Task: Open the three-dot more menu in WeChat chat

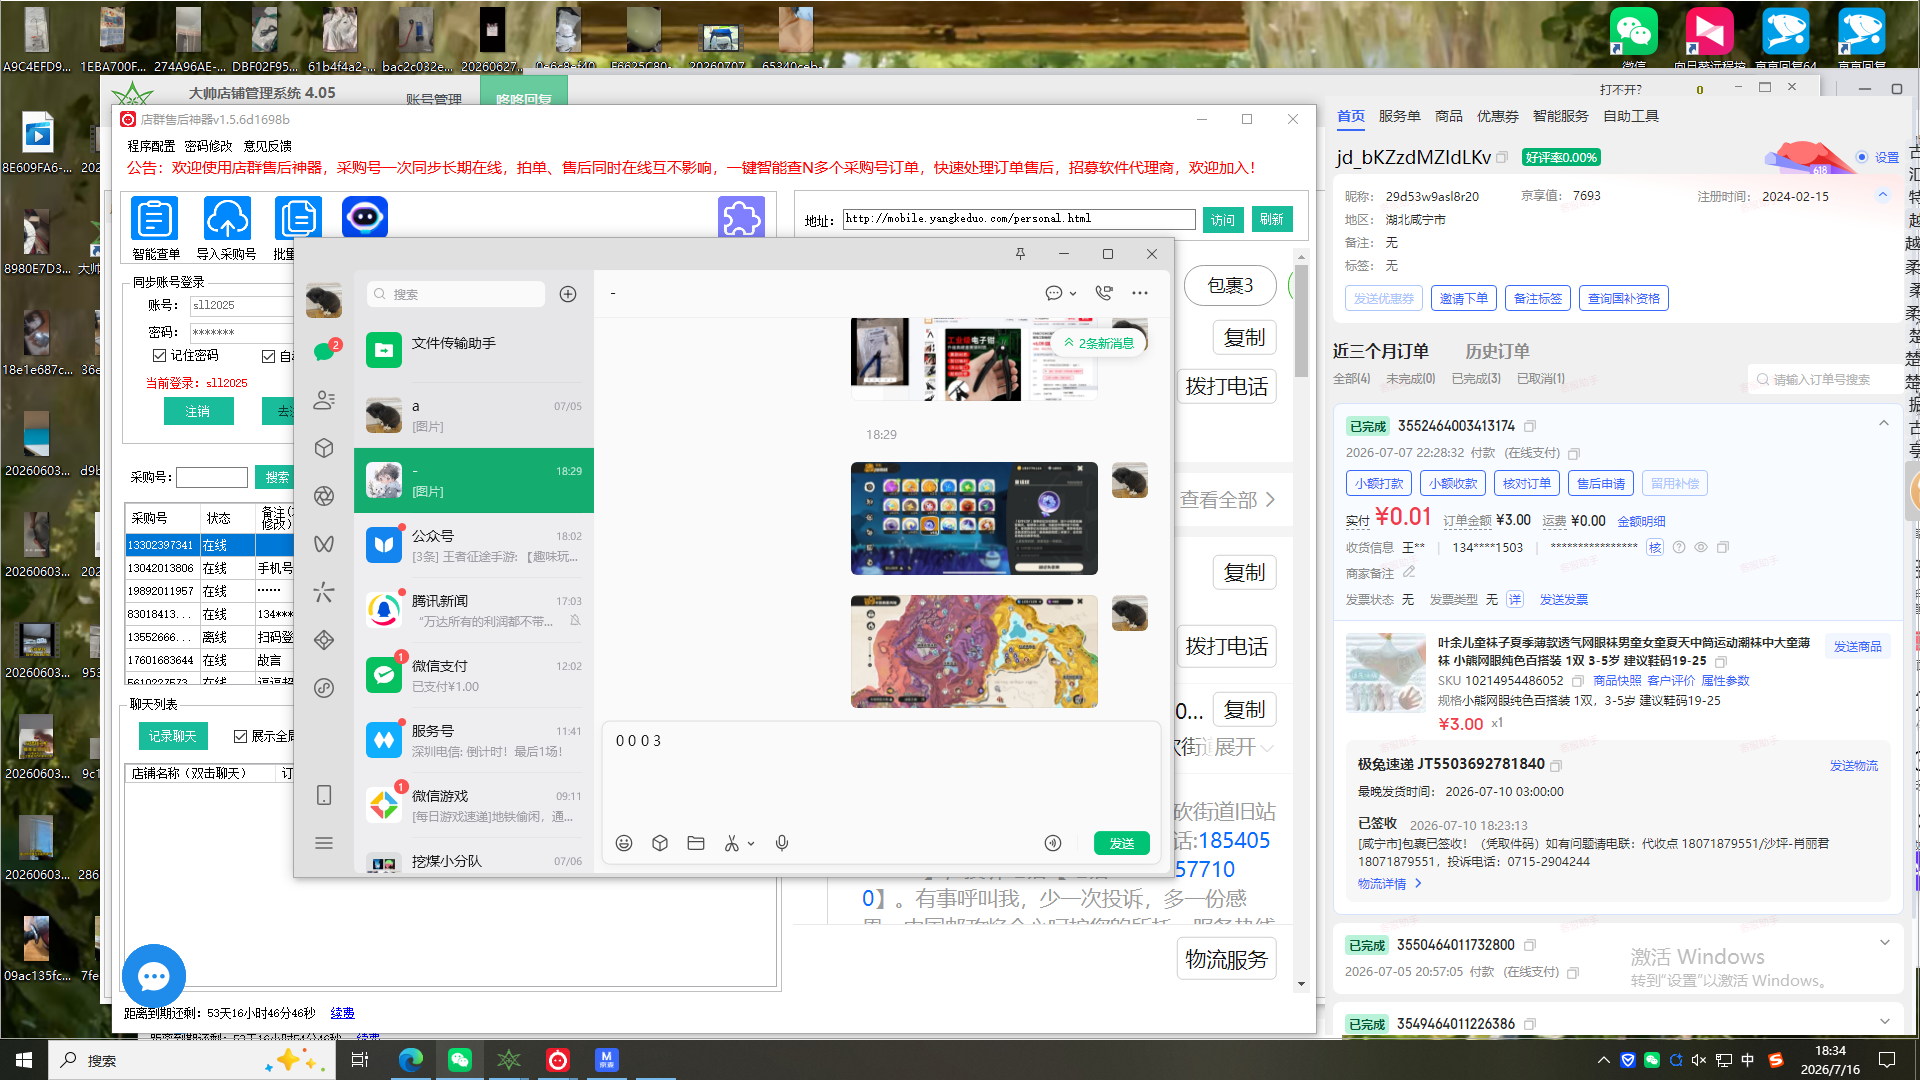Action: click(x=1140, y=293)
